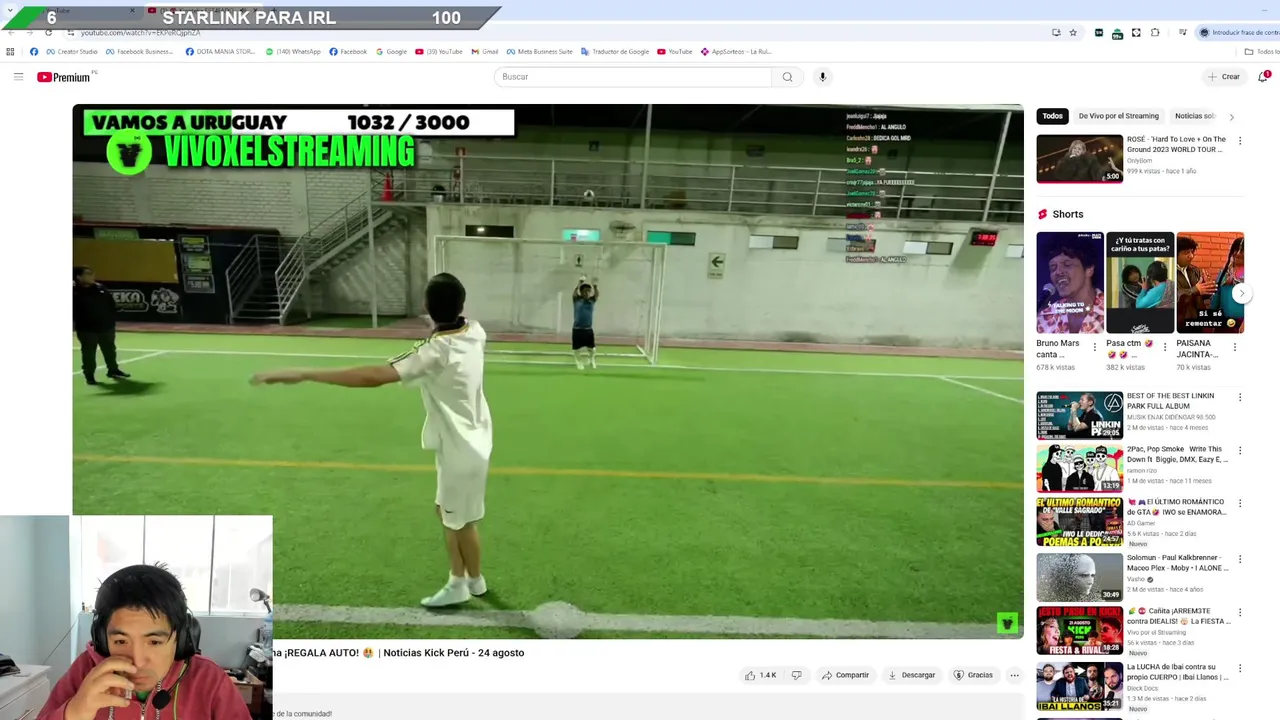
Task: Open Pasa ctm short
Action: click(x=1140, y=283)
